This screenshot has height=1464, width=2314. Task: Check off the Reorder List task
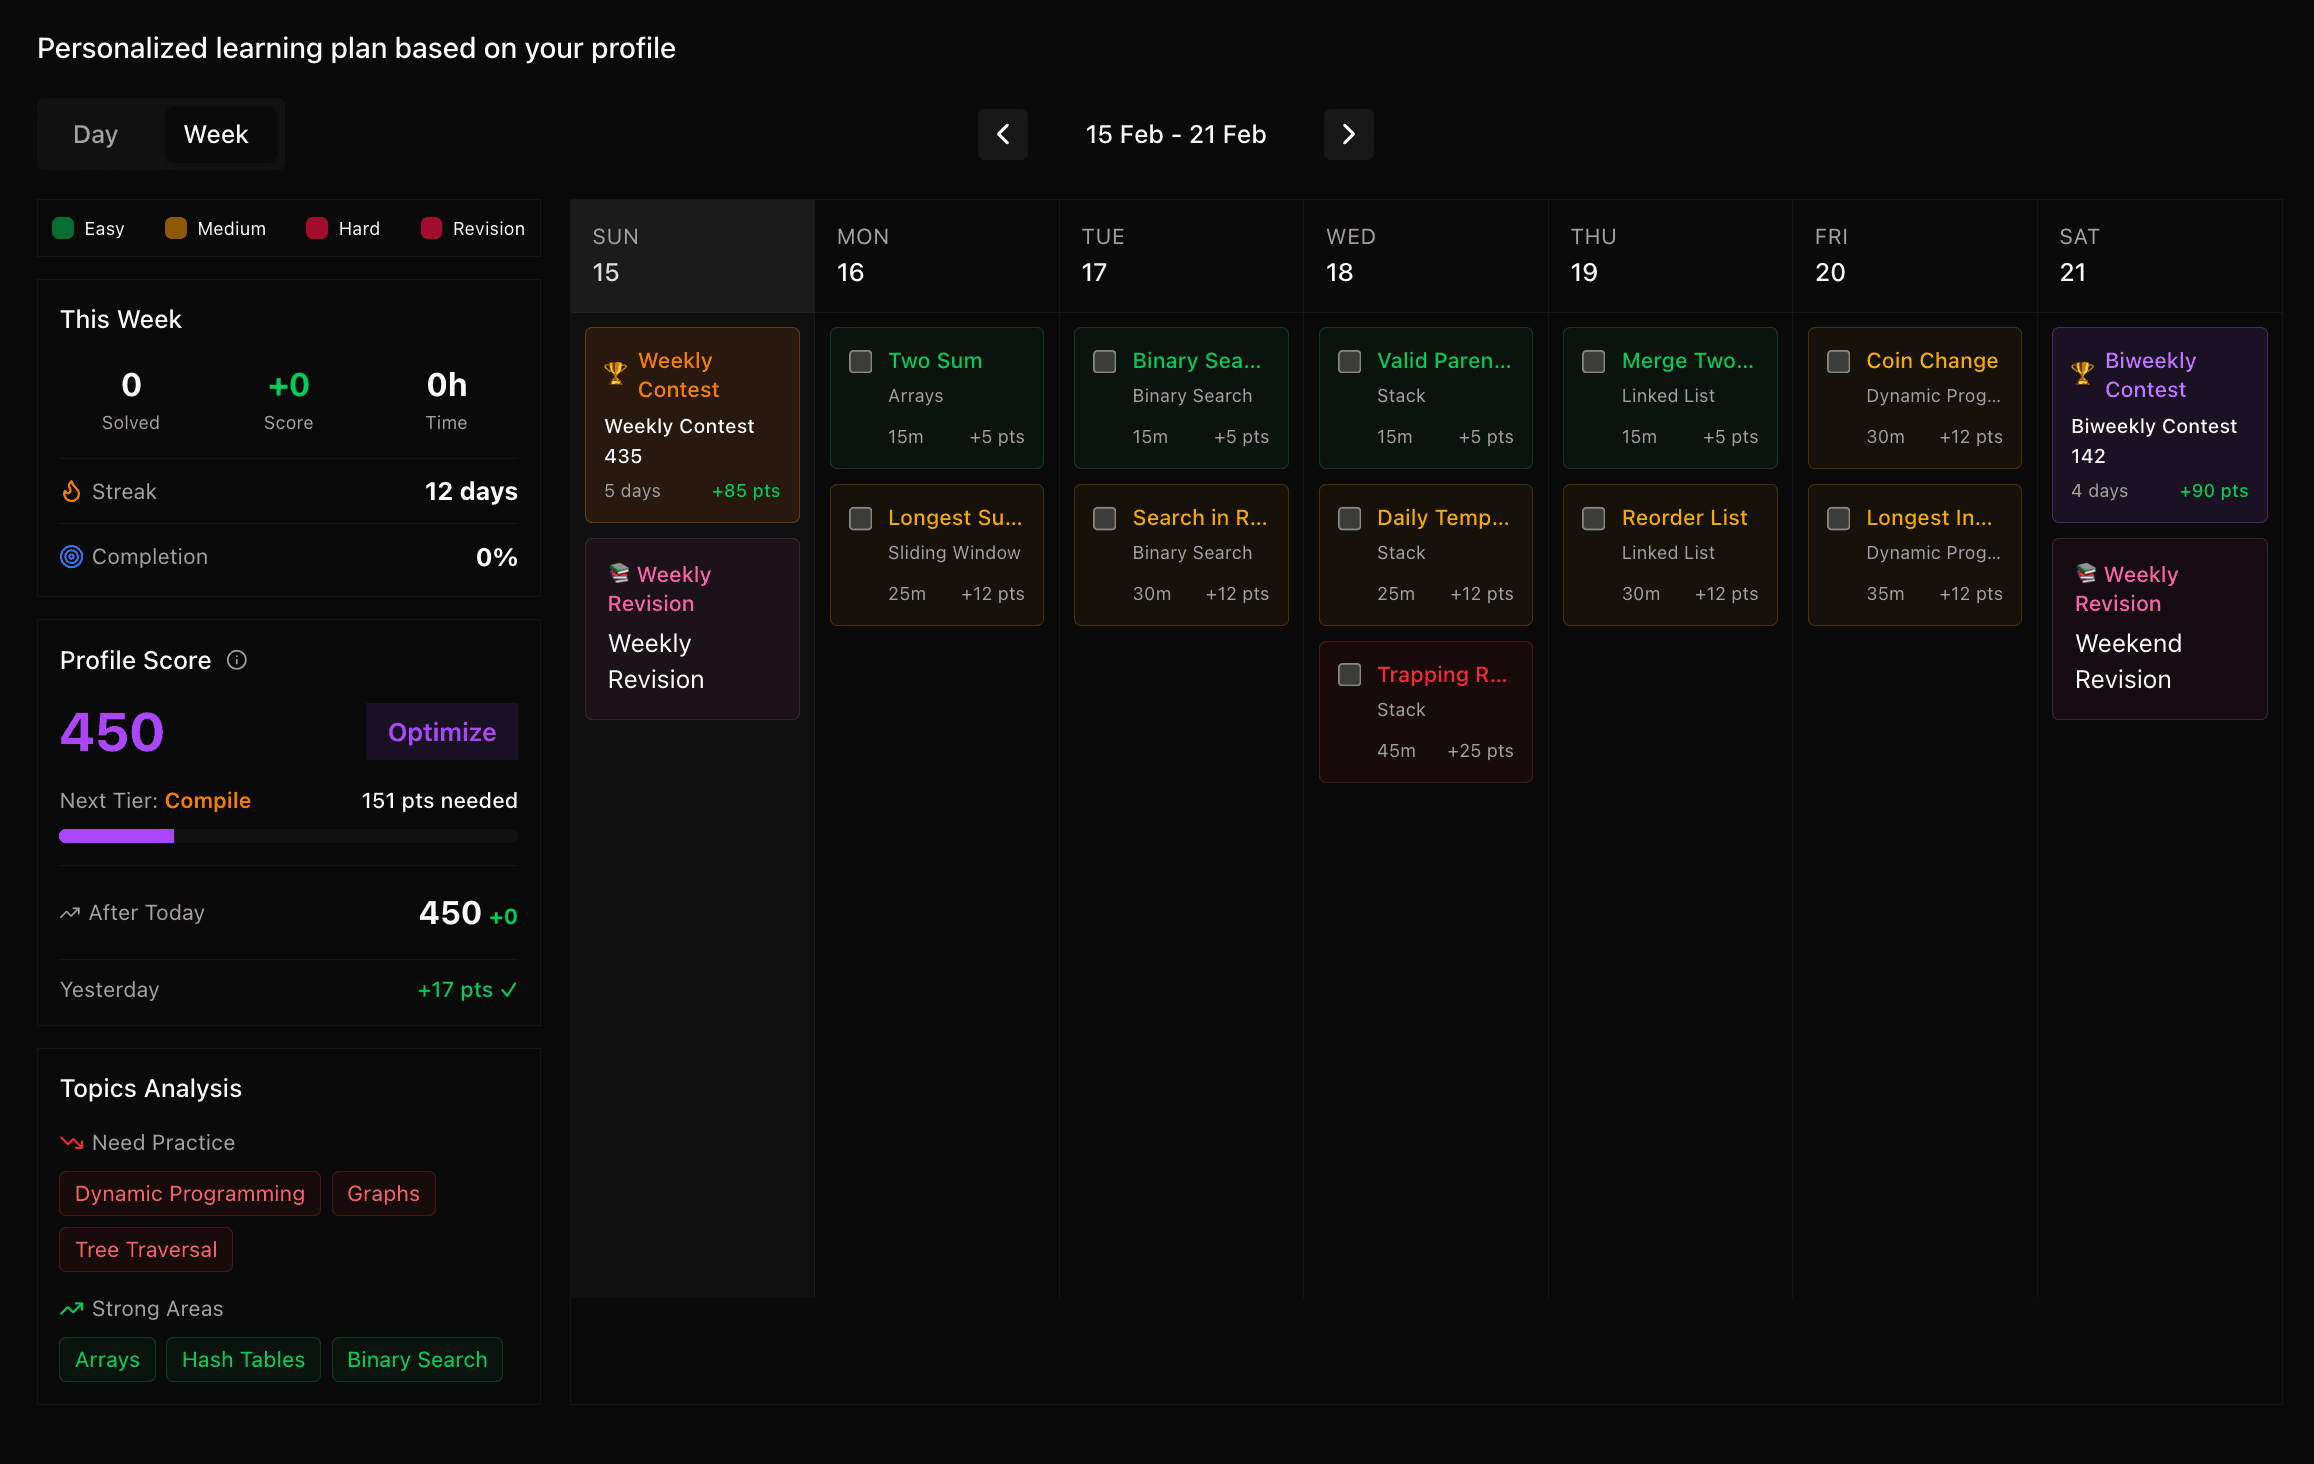(1593, 518)
